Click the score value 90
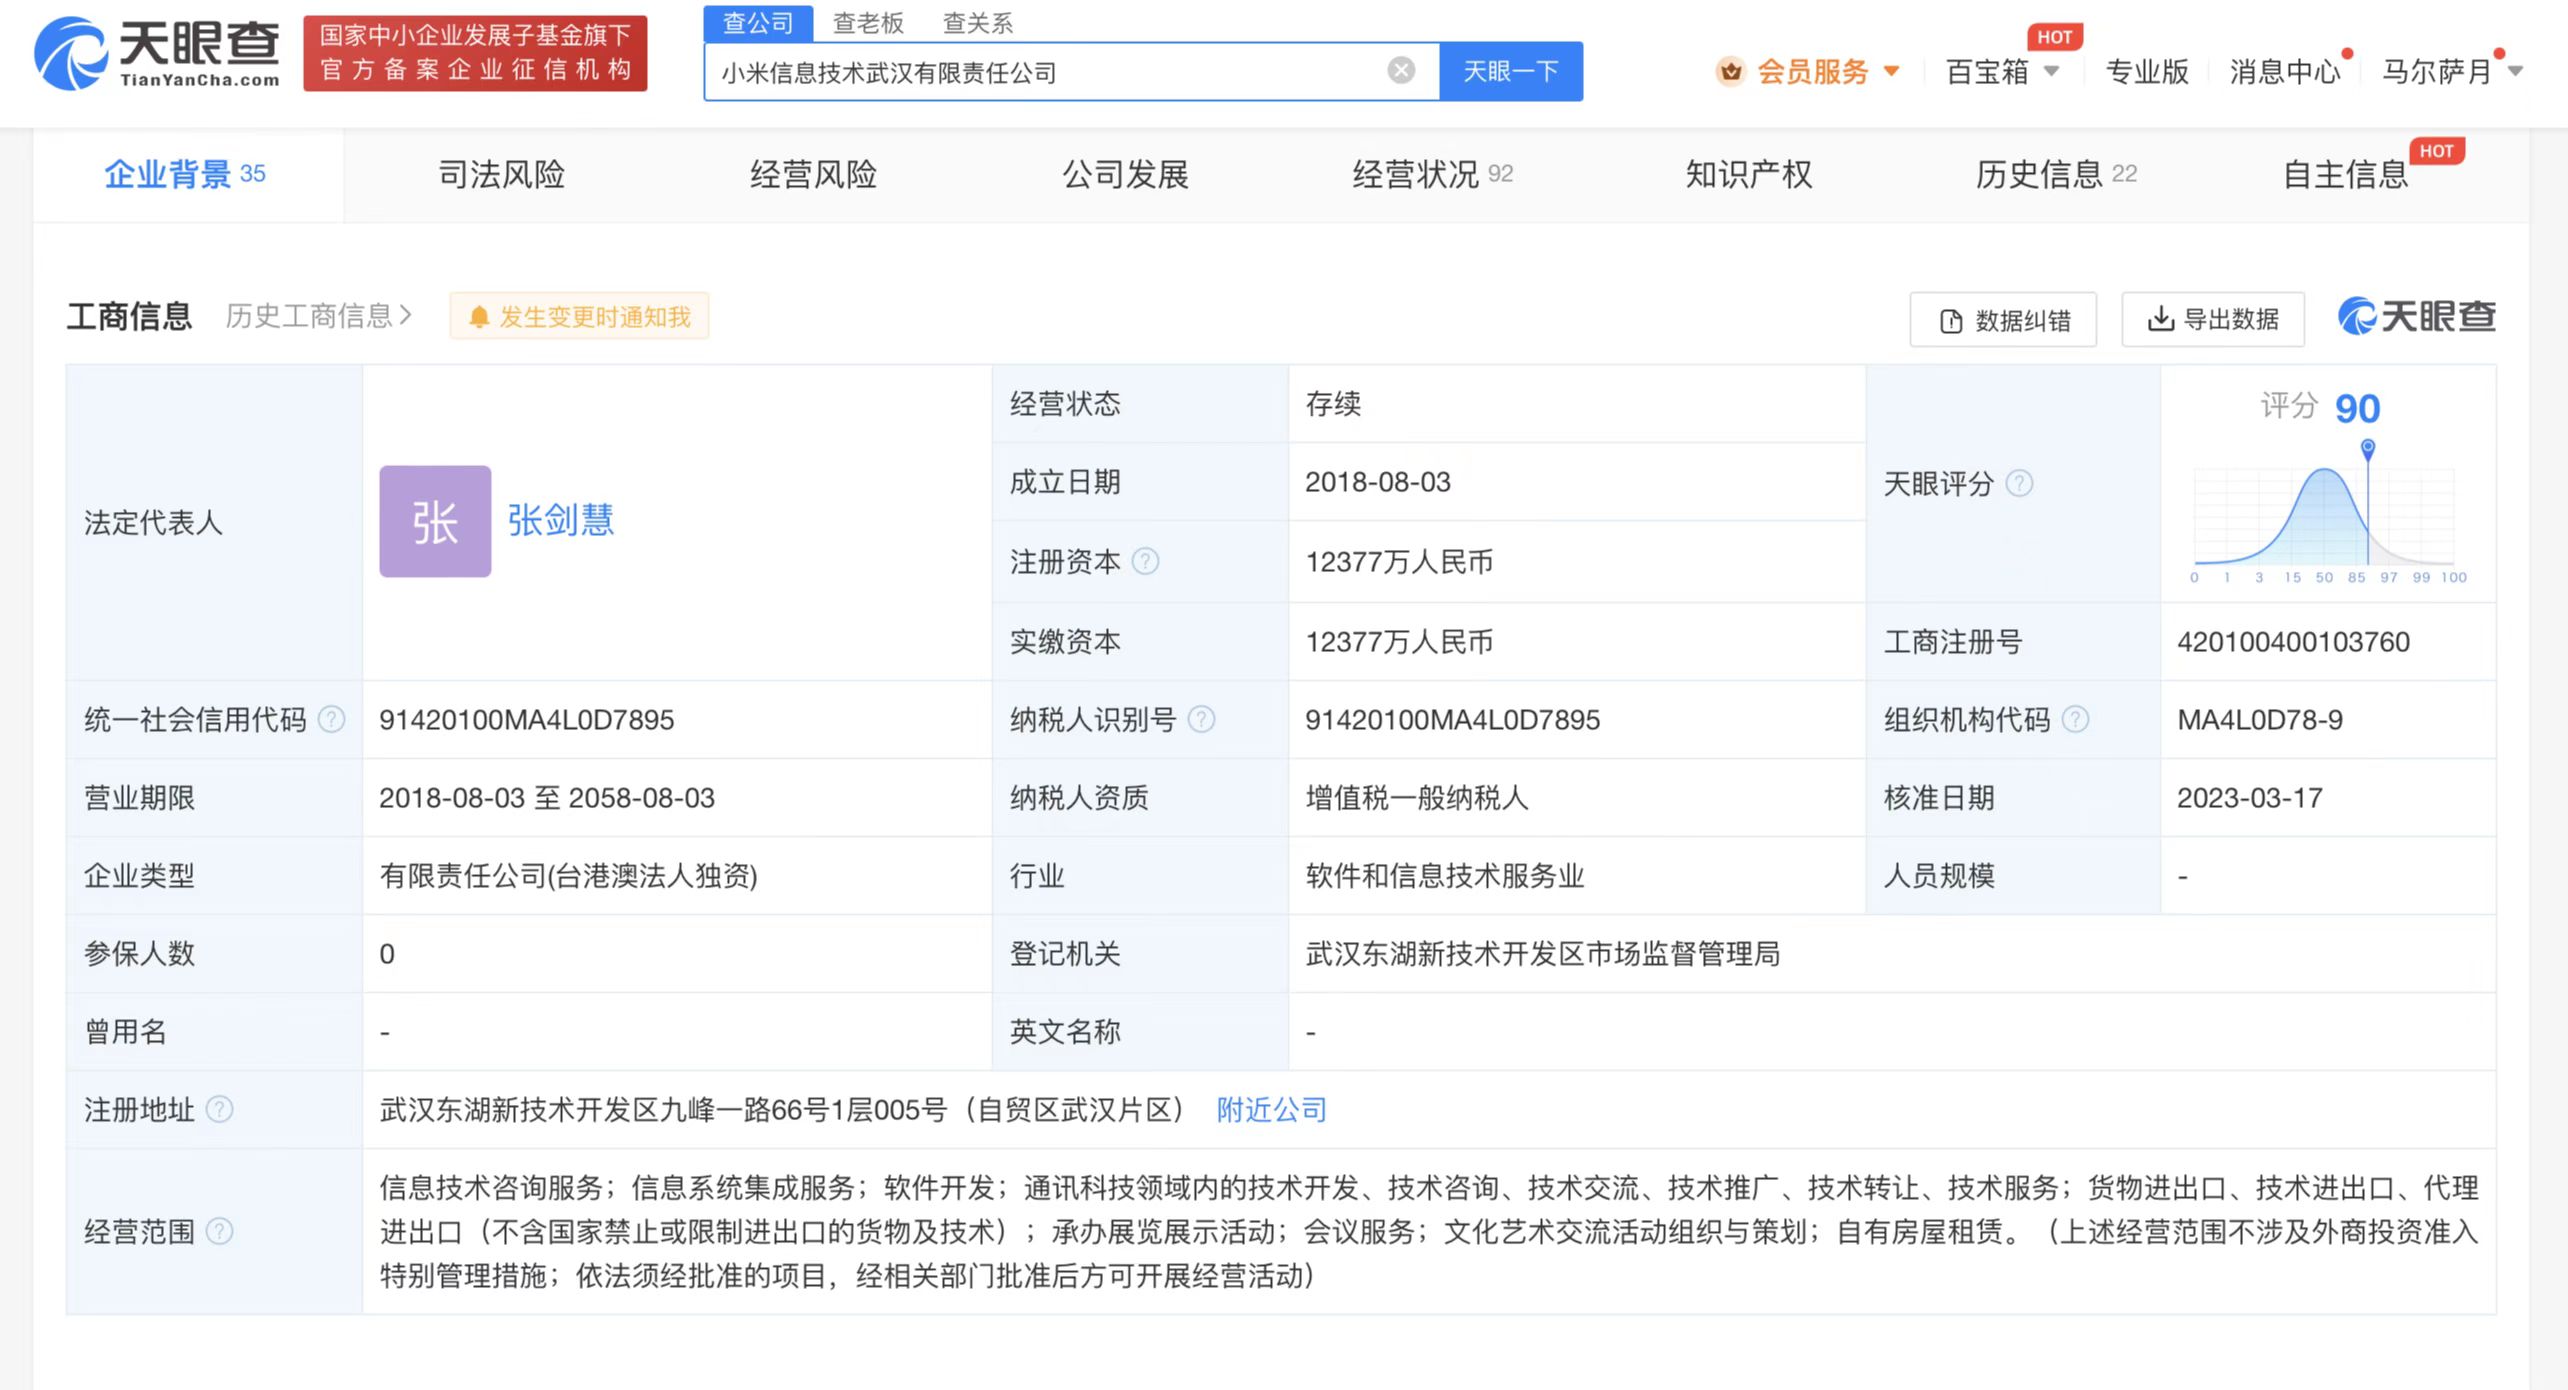Viewport: 2568px width, 1390px height. [x=2357, y=408]
